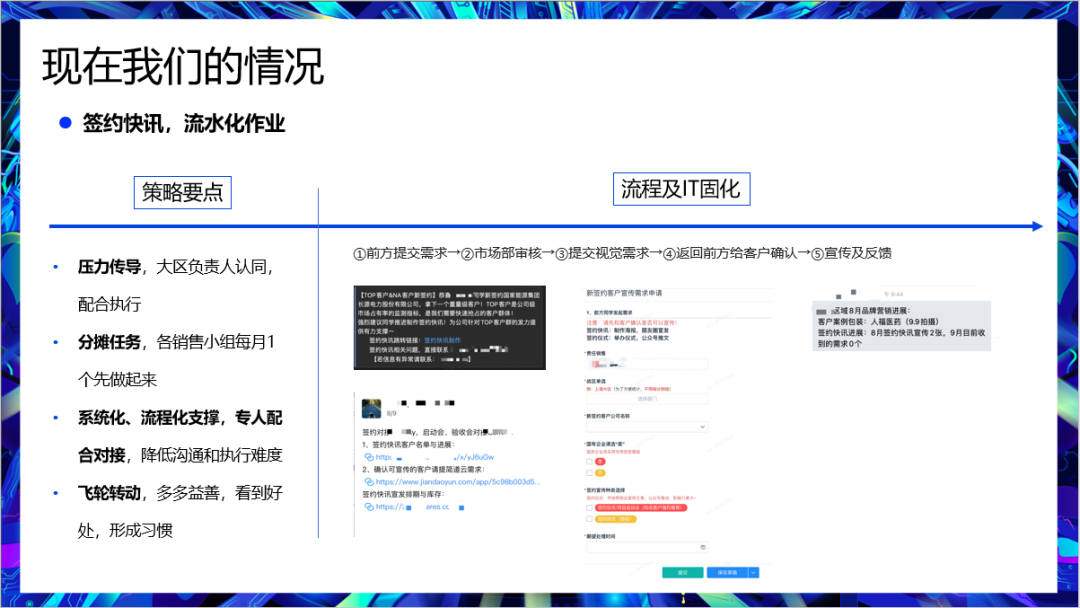This screenshot has width=1080, height=608.
Task: Check the red 签约仪式 option checkbox
Action: click(x=589, y=507)
